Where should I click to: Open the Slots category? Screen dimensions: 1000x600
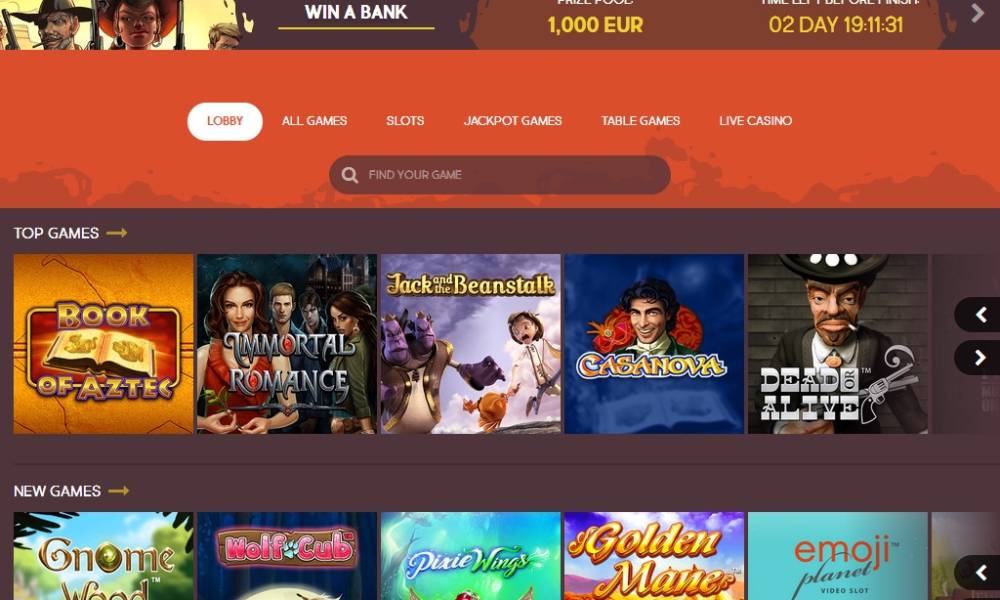[x=405, y=121]
